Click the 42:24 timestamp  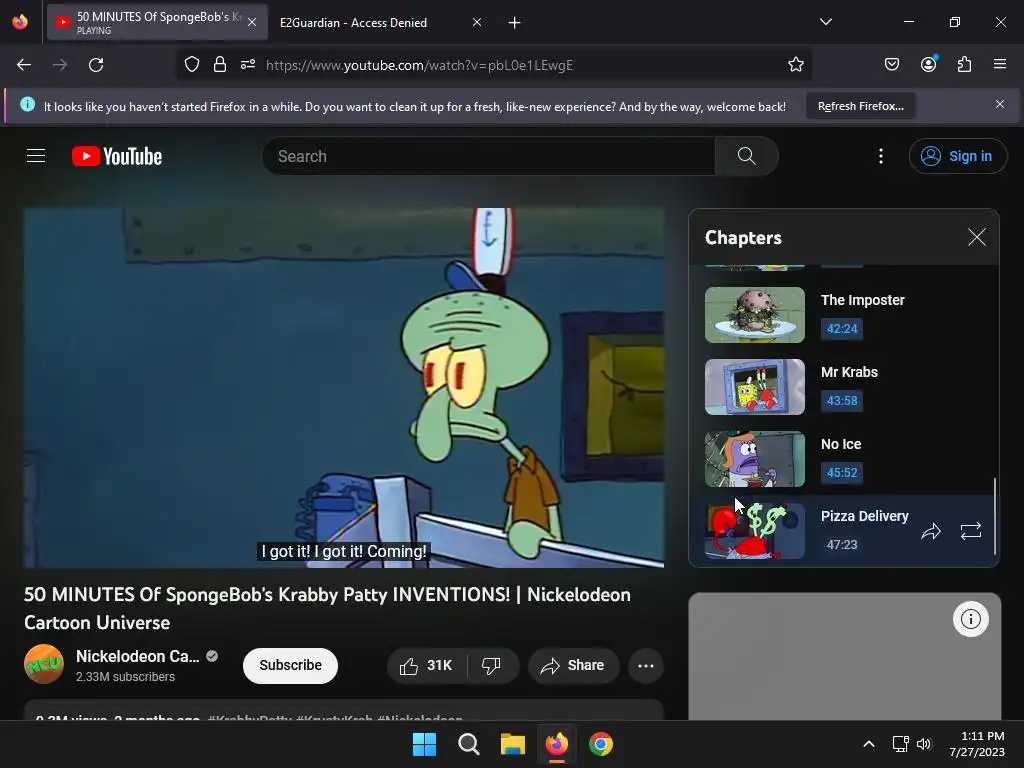click(x=842, y=328)
